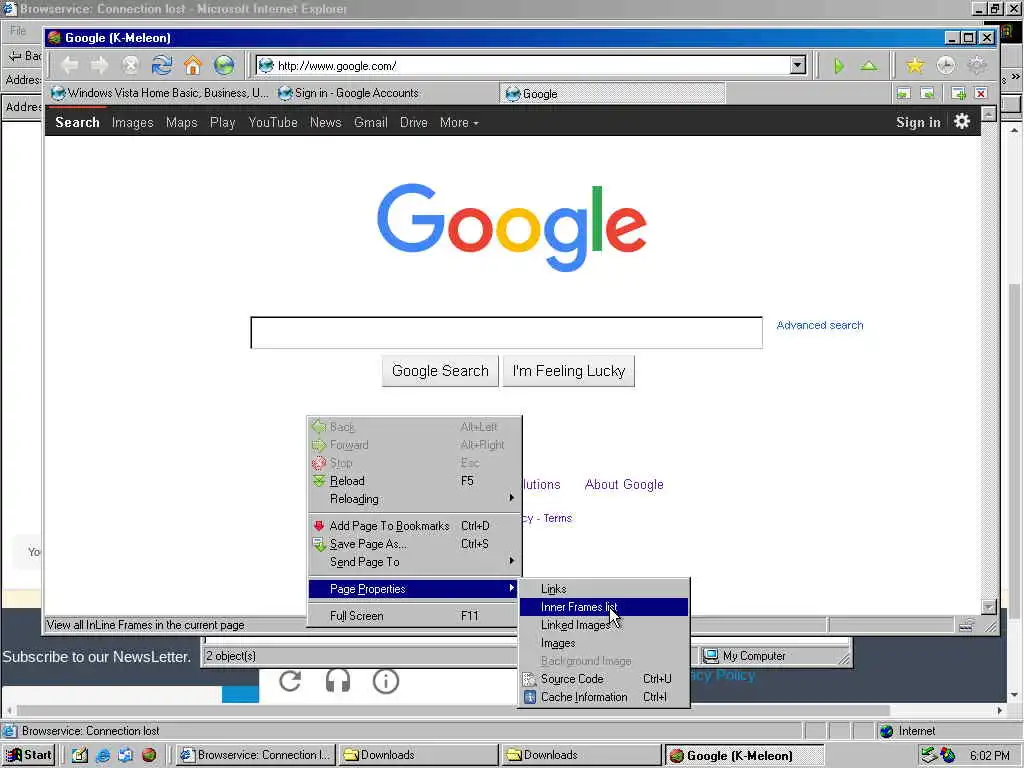Launch Internet Explorer from quick launch

click(x=103, y=755)
